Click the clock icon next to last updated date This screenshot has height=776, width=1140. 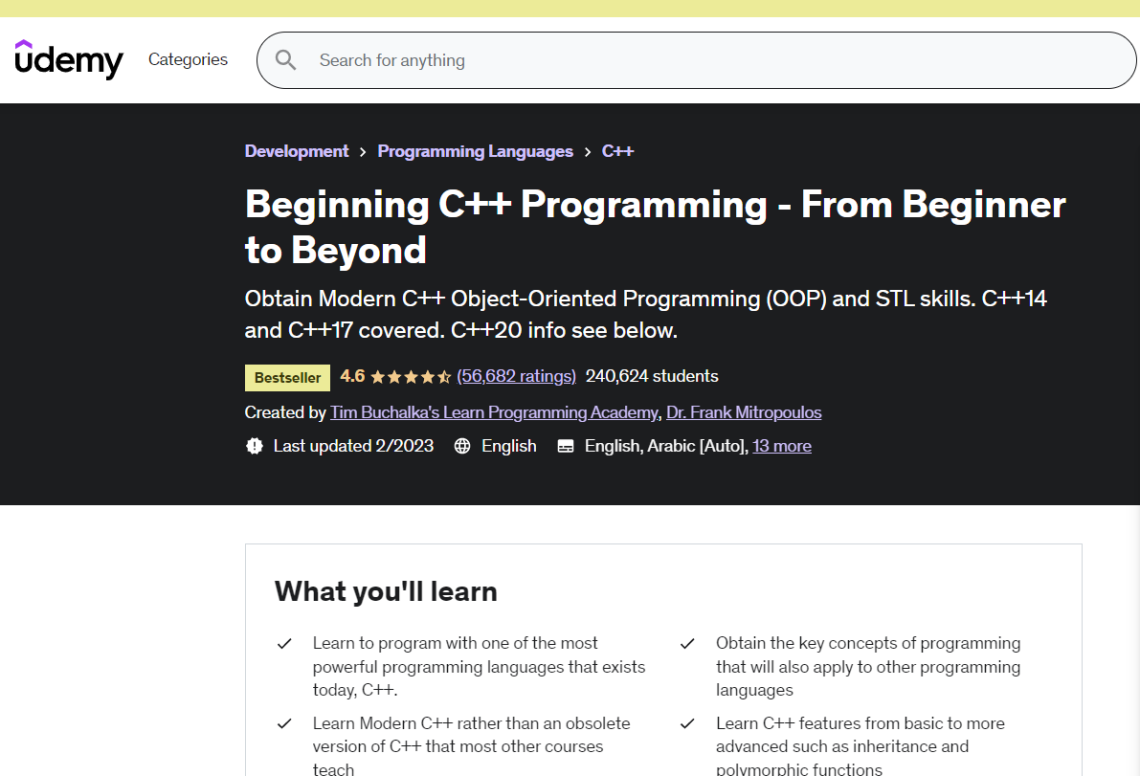[254, 446]
